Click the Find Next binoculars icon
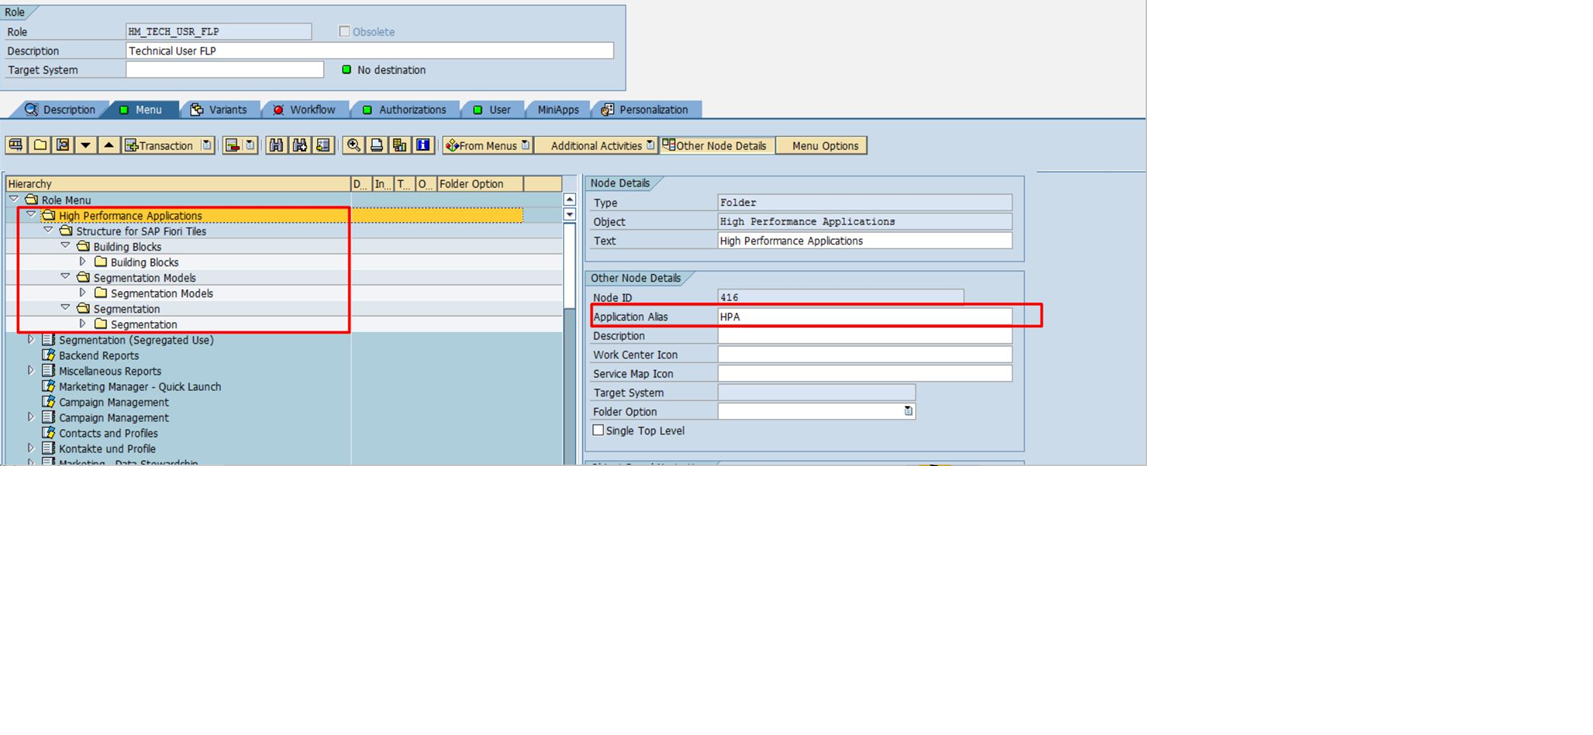This screenshot has height=735, width=1593. tap(299, 146)
